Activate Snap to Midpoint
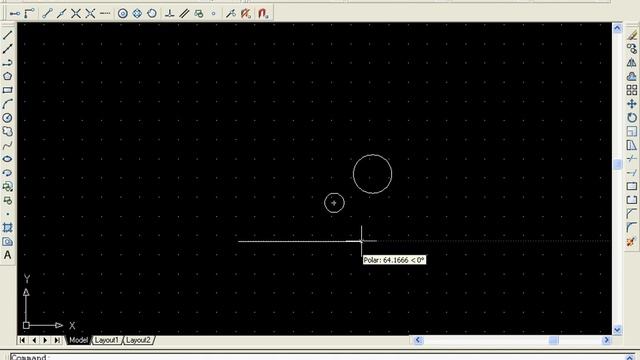Image resolution: width=640 pixels, height=360 pixels. coord(62,13)
